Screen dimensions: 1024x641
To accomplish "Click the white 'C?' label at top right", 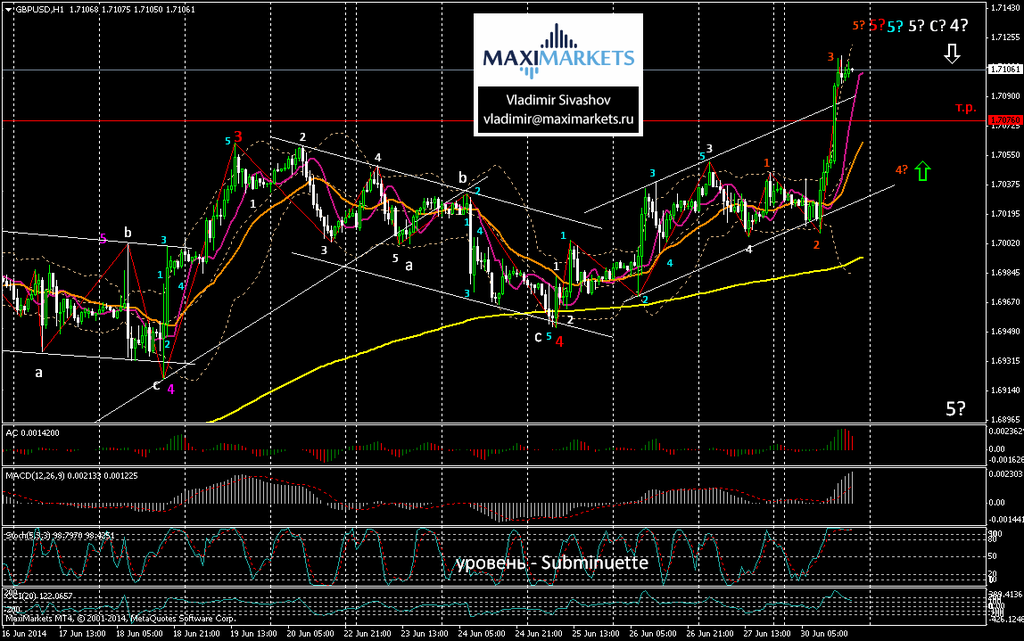I will tap(938, 25).
